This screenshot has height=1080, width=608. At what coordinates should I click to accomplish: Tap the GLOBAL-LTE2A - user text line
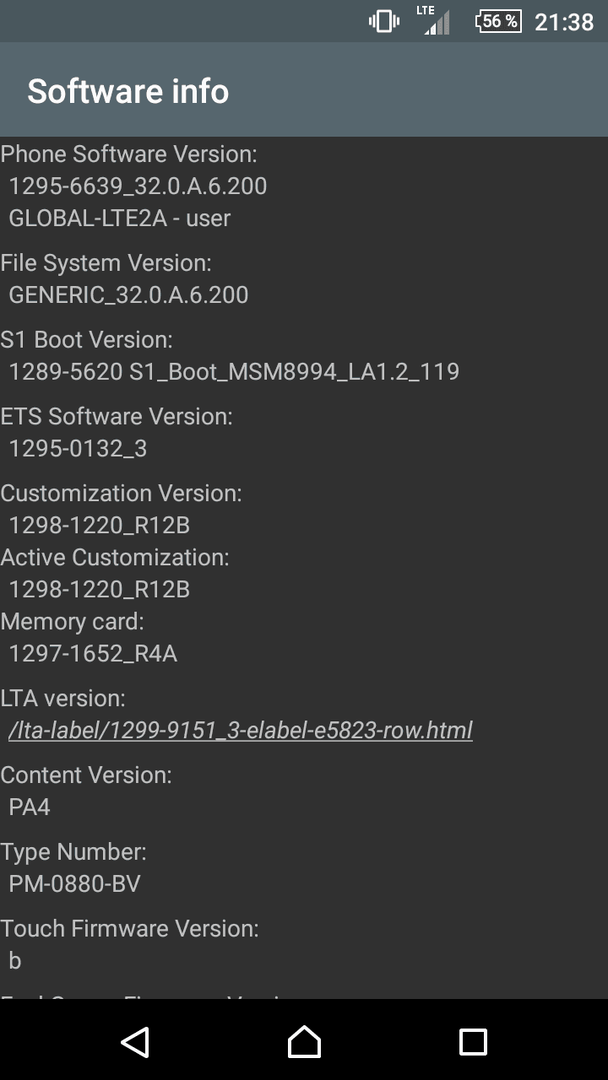tap(120, 218)
